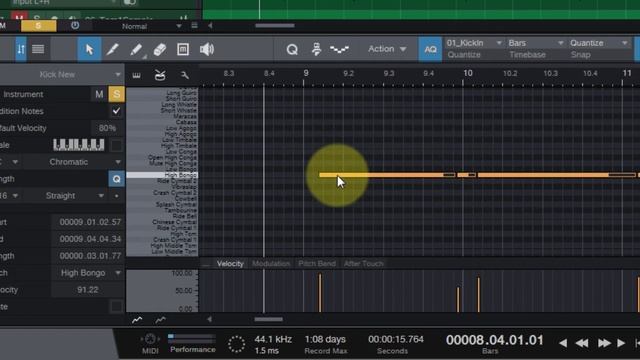Click the left arrow beside the bottom scrollbar
This screenshot has height=360, width=640.
(209, 319)
